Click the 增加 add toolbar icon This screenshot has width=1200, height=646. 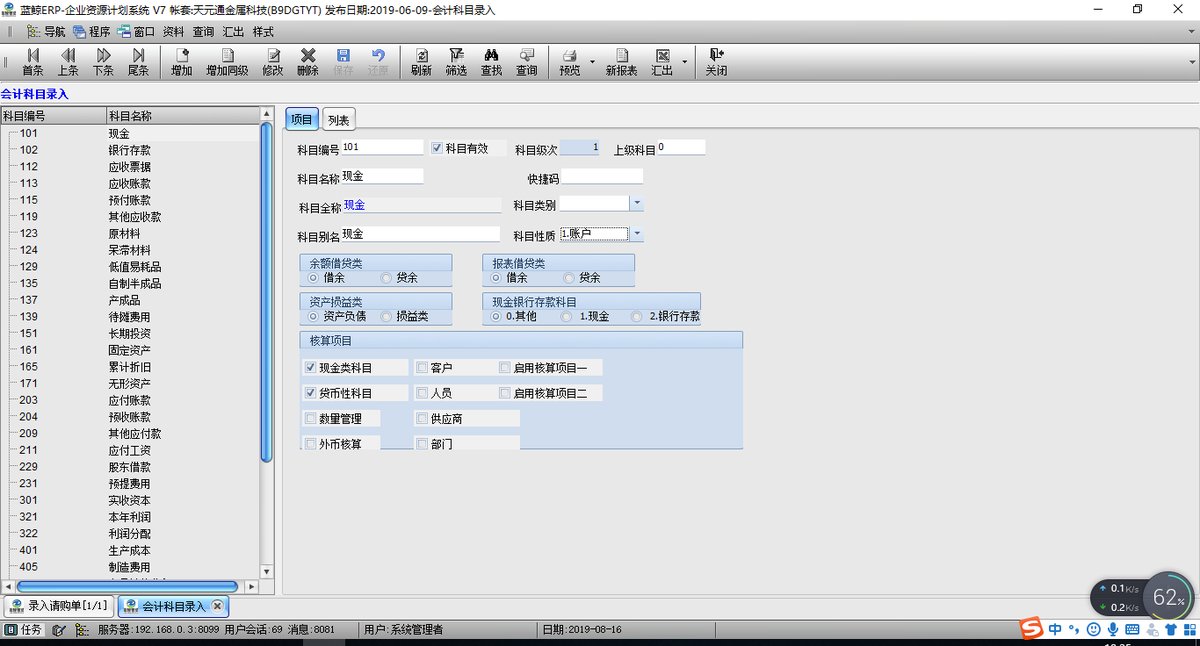coord(181,62)
